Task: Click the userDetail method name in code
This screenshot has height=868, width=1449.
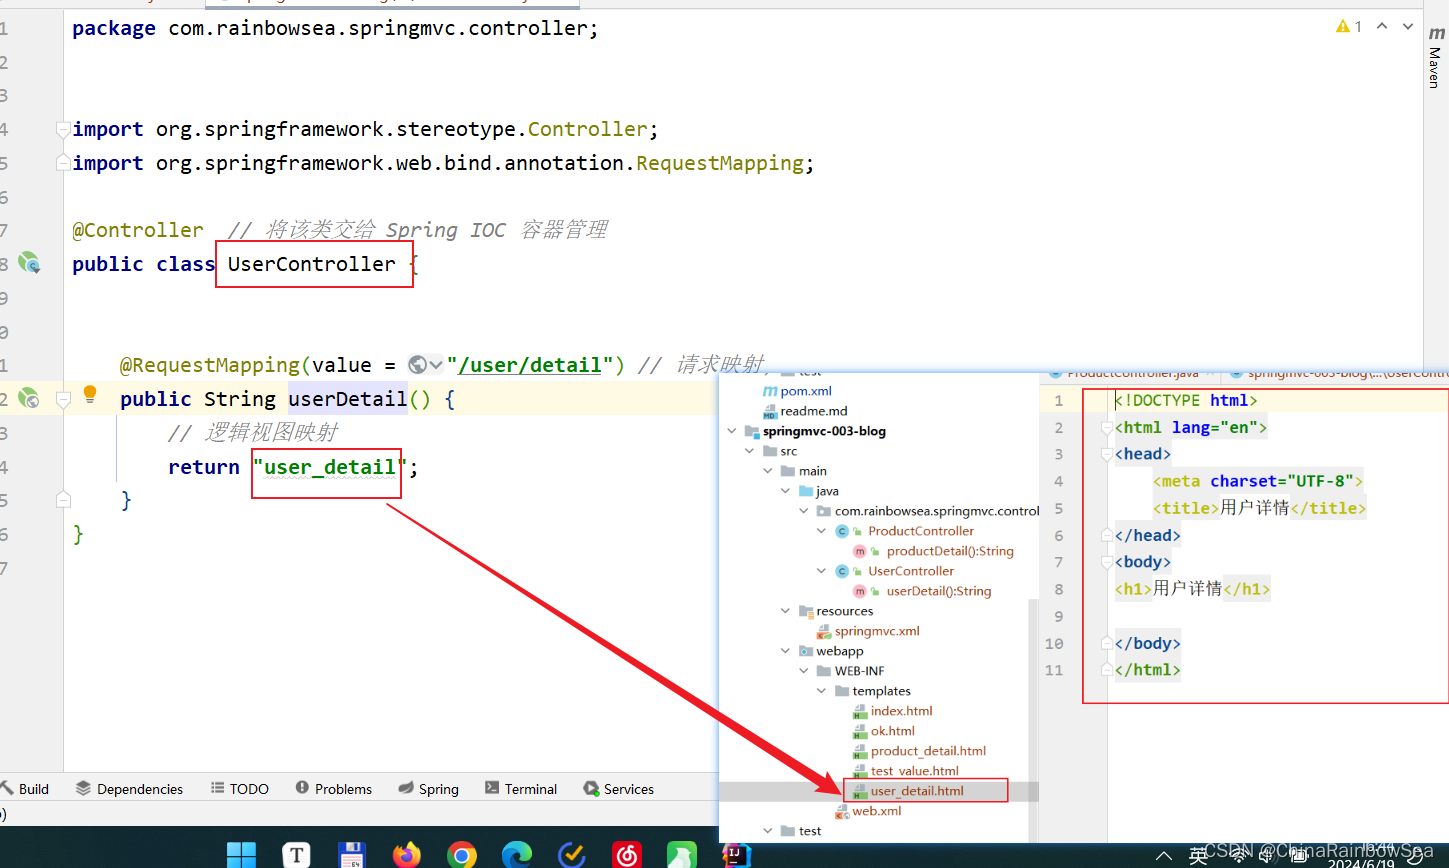Action: [x=348, y=399]
